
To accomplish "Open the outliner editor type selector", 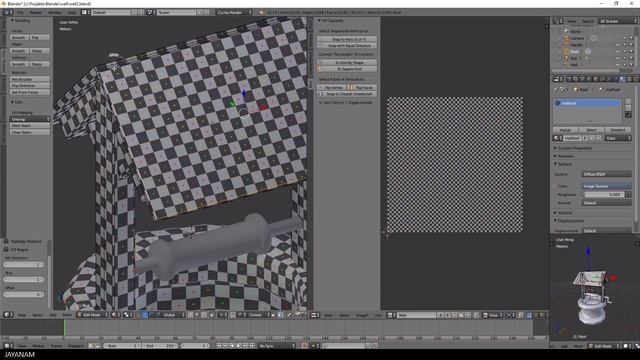I will [x=558, y=21].
